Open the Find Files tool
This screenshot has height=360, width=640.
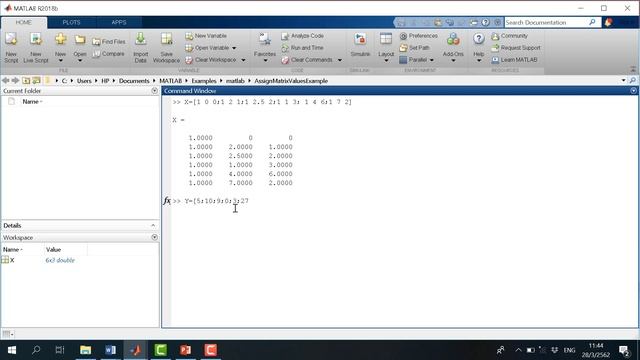(x=109, y=42)
